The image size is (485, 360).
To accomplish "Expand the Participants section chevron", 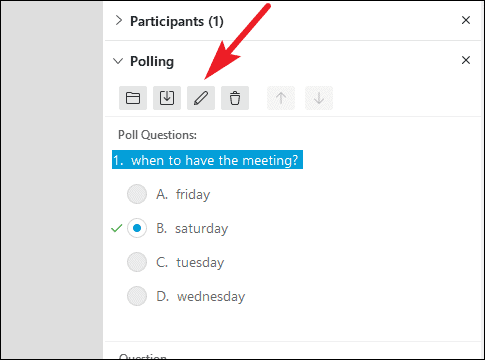I will click(x=118, y=21).
